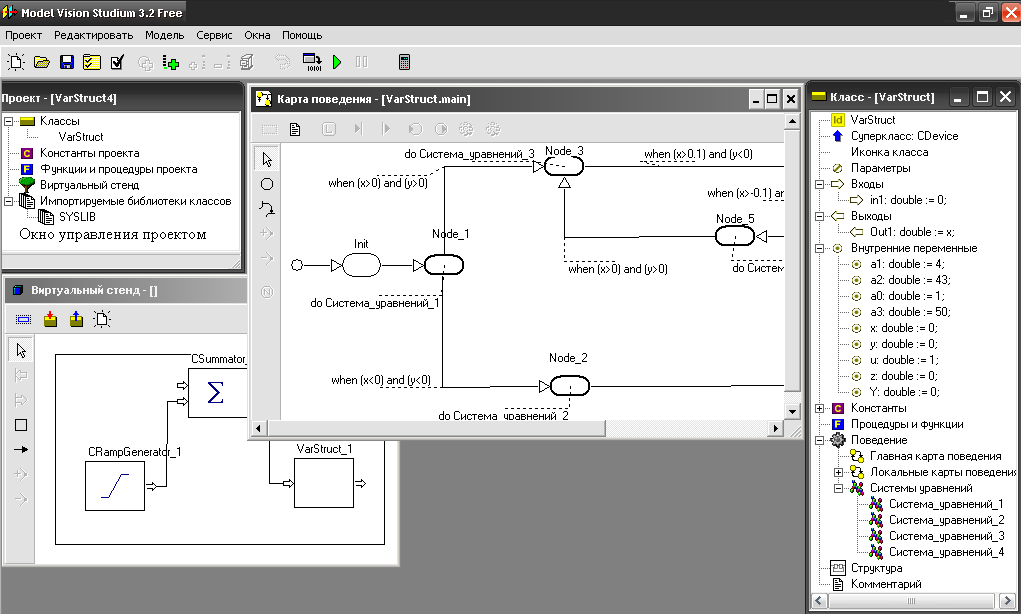
Task: Click the checkmark verify toolbar icon
Action: click(117, 63)
